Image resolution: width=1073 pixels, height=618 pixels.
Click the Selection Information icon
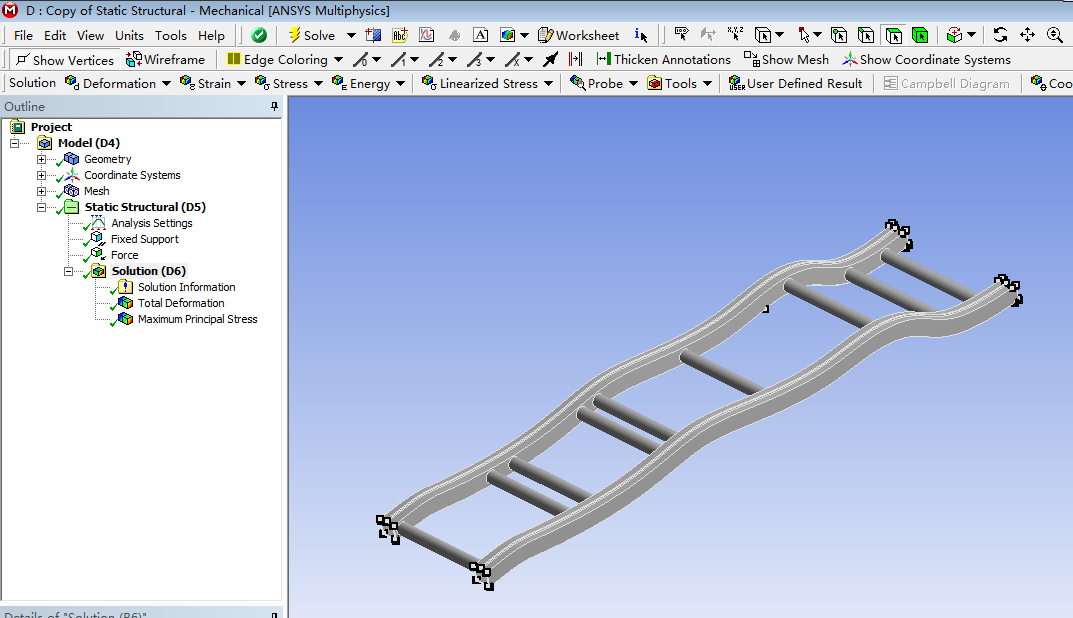(641, 35)
